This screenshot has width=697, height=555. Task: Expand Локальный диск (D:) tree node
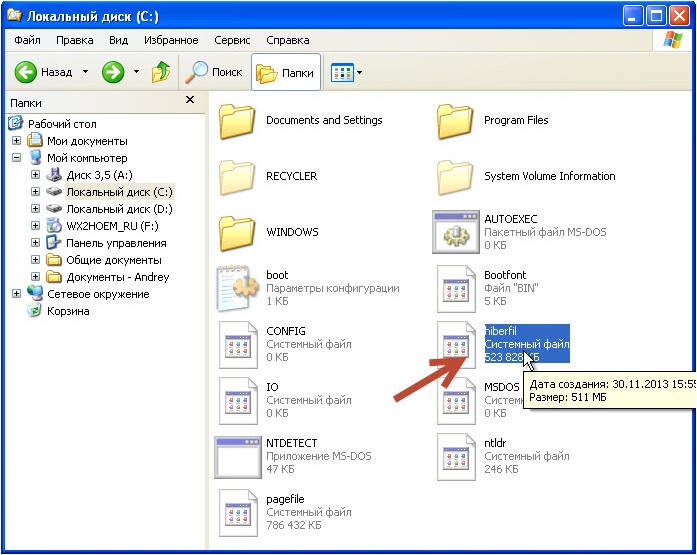tap(36, 208)
